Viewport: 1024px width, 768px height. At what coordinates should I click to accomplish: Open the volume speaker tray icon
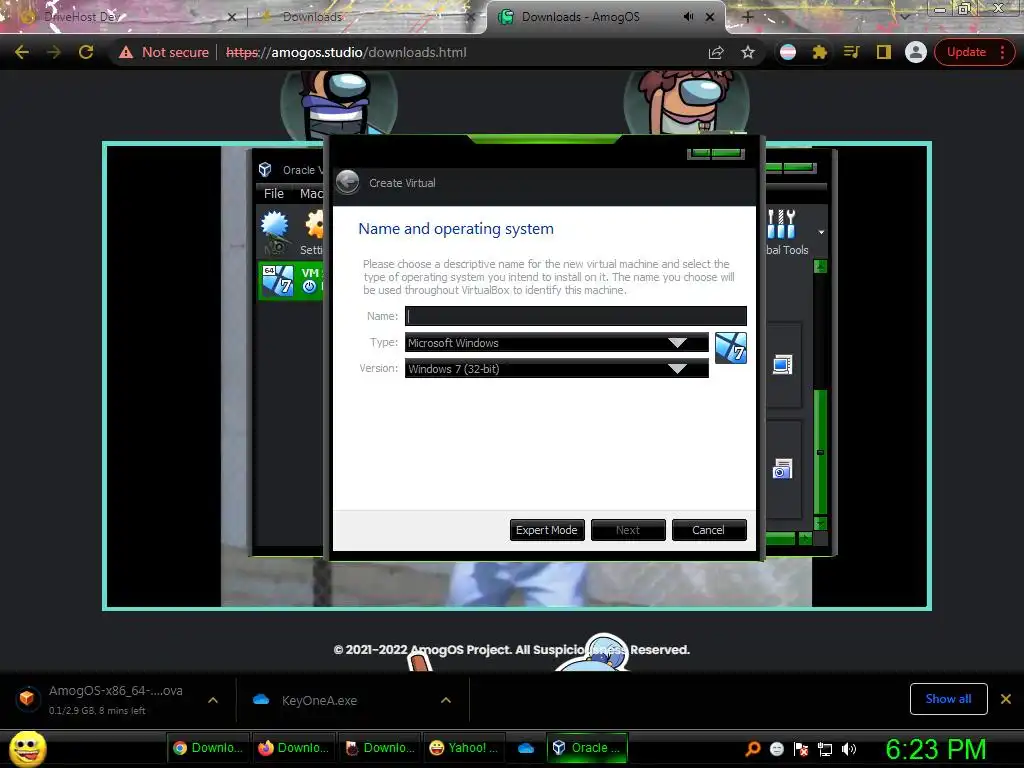tap(849, 749)
